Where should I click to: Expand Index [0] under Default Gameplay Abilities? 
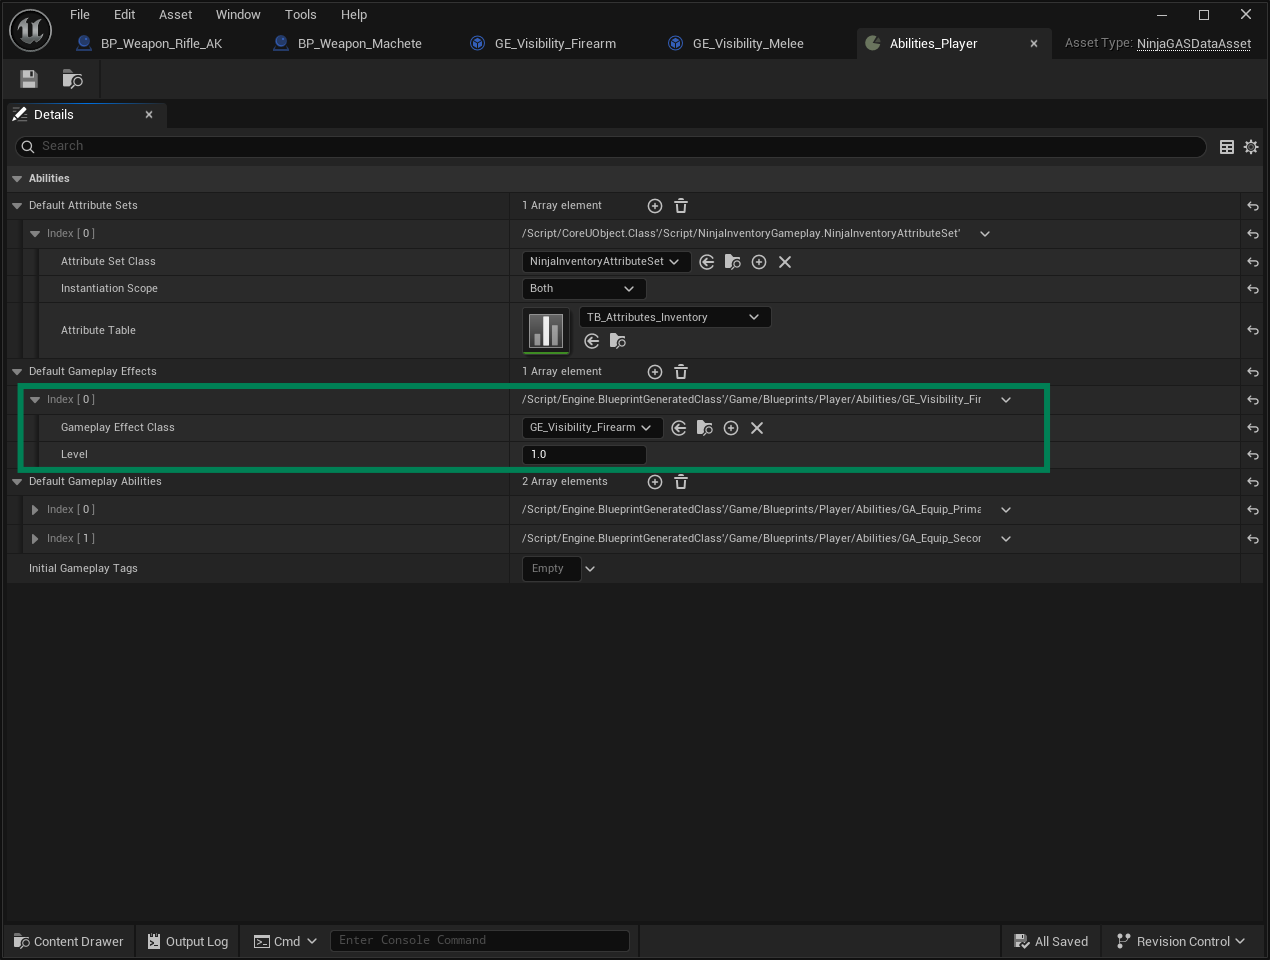(35, 510)
